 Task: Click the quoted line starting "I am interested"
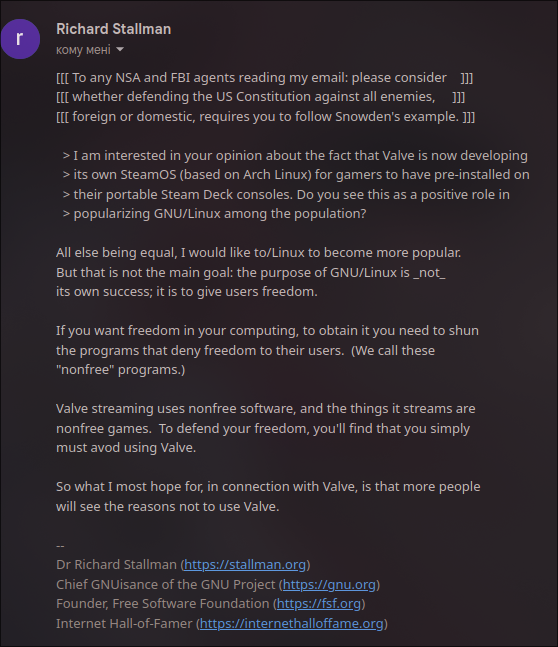coord(295,156)
